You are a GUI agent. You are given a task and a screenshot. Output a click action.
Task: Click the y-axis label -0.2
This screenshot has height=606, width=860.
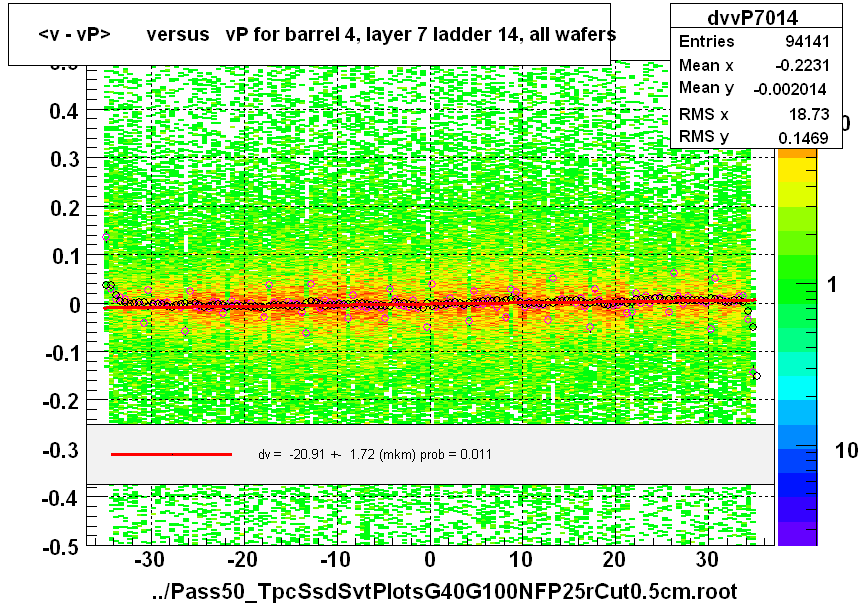61,401
